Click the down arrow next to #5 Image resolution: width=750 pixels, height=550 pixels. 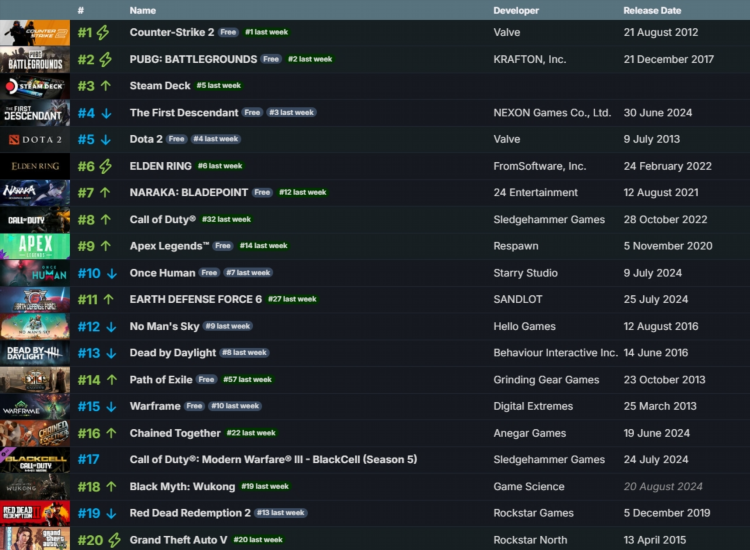coord(106,140)
